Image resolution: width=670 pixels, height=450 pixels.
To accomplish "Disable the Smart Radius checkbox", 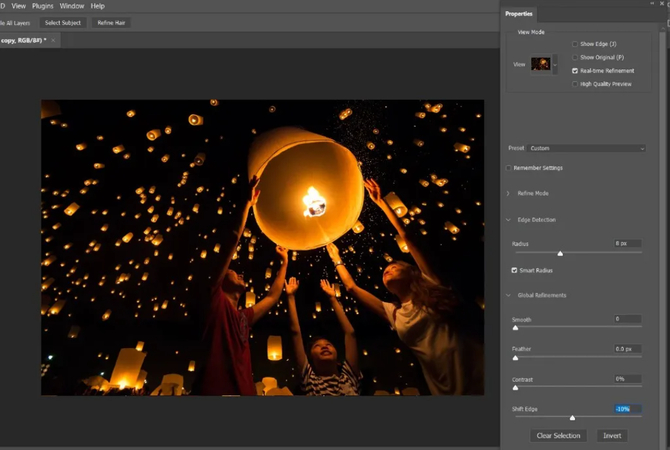I will click(514, 270).
